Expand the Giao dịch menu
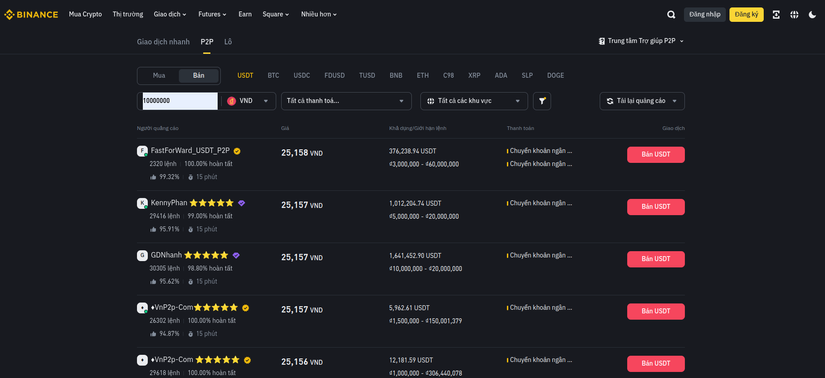 (x=170, y=14)
